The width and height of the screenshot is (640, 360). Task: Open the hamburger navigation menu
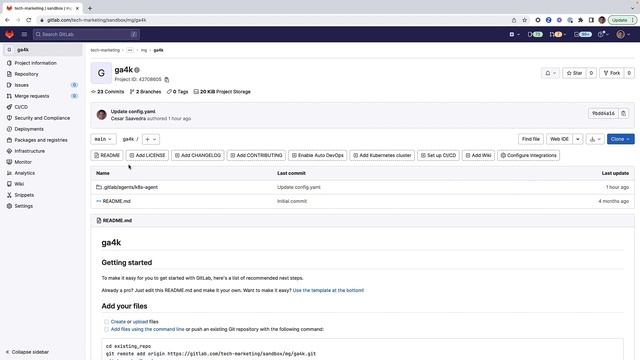(x=24, y=34)
